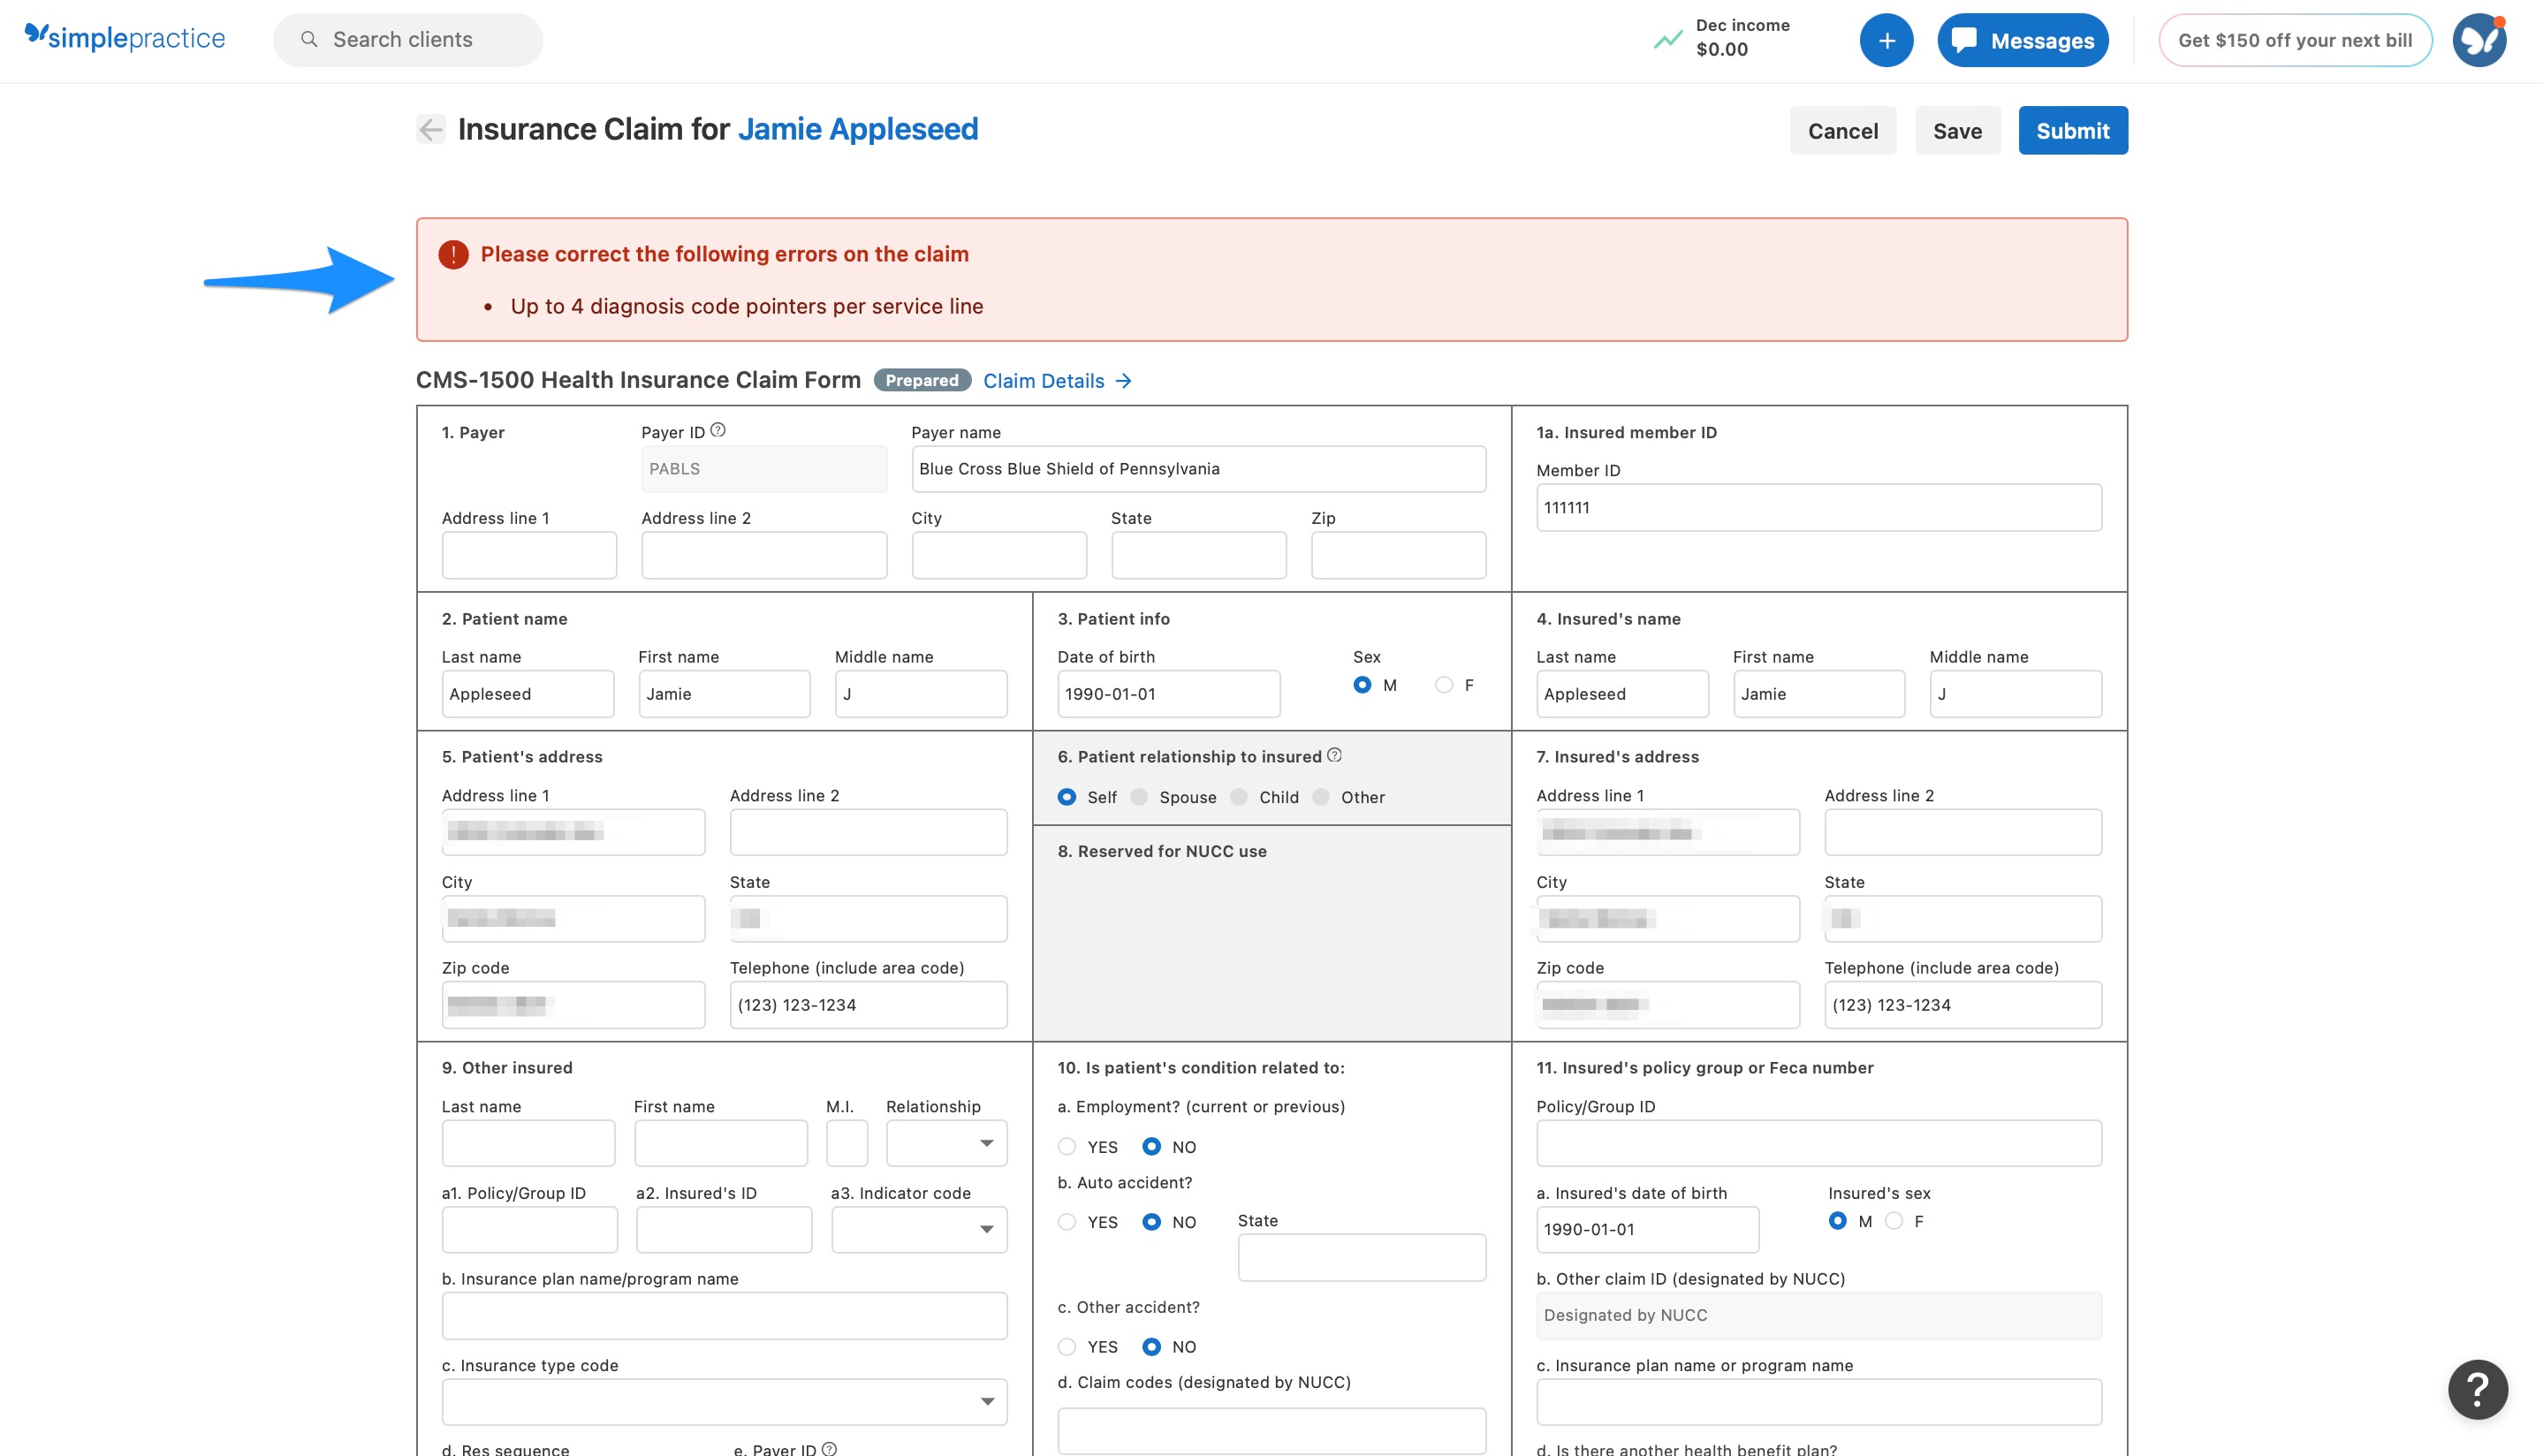Open the Relationship dropdown in Other insured

point(946,1143)
